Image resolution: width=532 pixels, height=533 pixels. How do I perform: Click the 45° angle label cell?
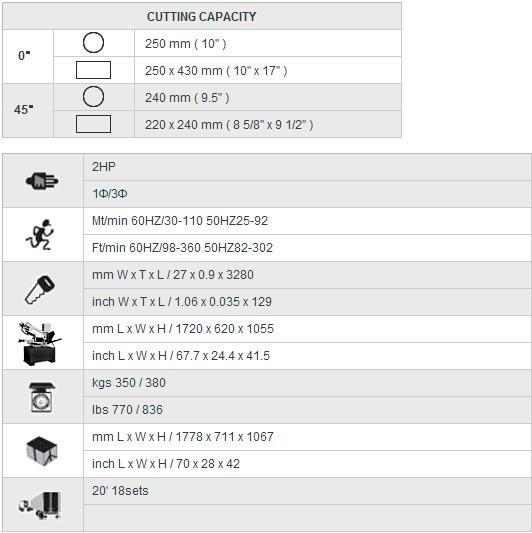pos(28,110)
